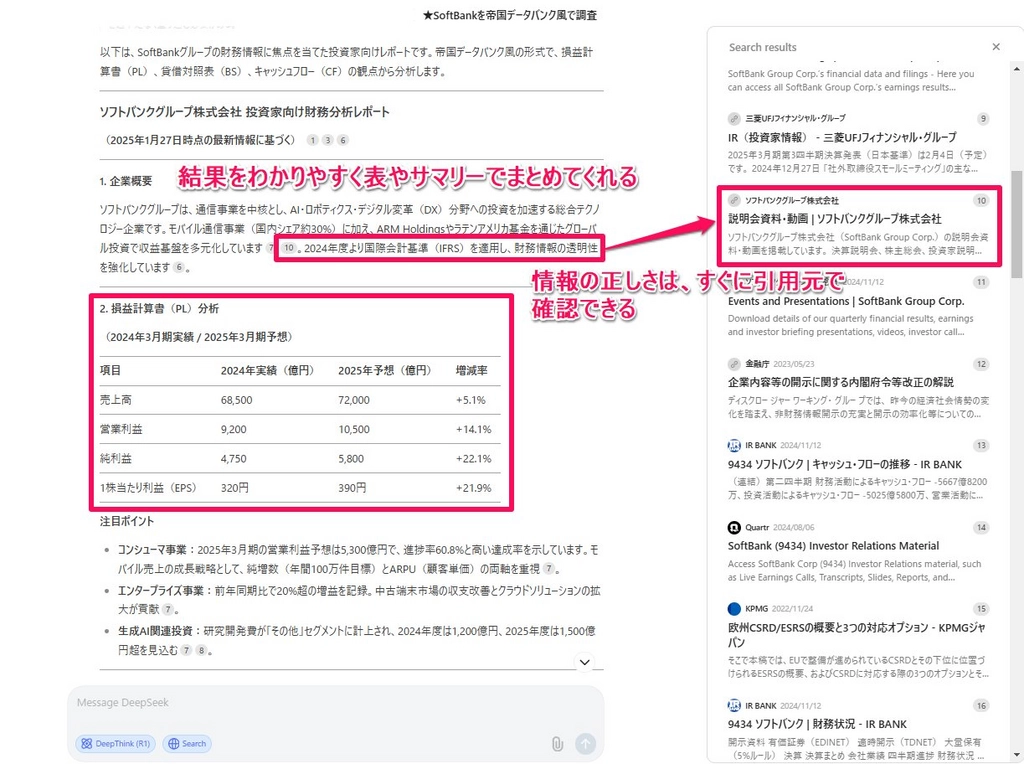Click the 72,000 table cell
Screen dimensions: 1024x764
click(354, 400)
